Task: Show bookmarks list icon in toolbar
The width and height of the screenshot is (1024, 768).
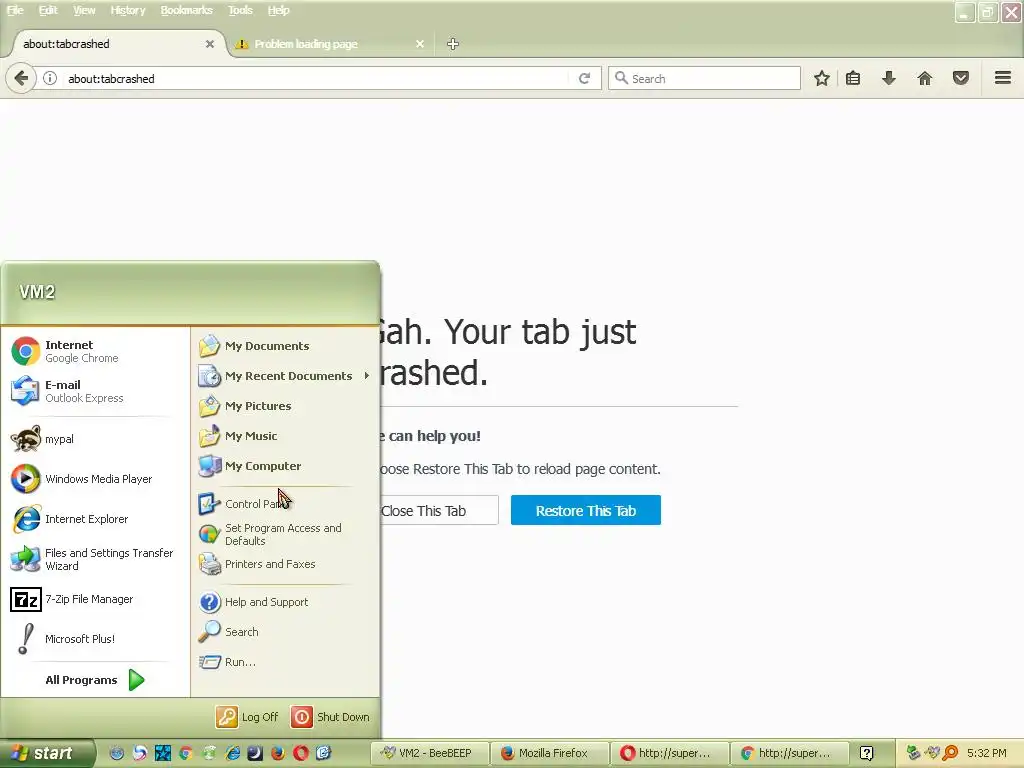Action: click(x=853, y=78)
